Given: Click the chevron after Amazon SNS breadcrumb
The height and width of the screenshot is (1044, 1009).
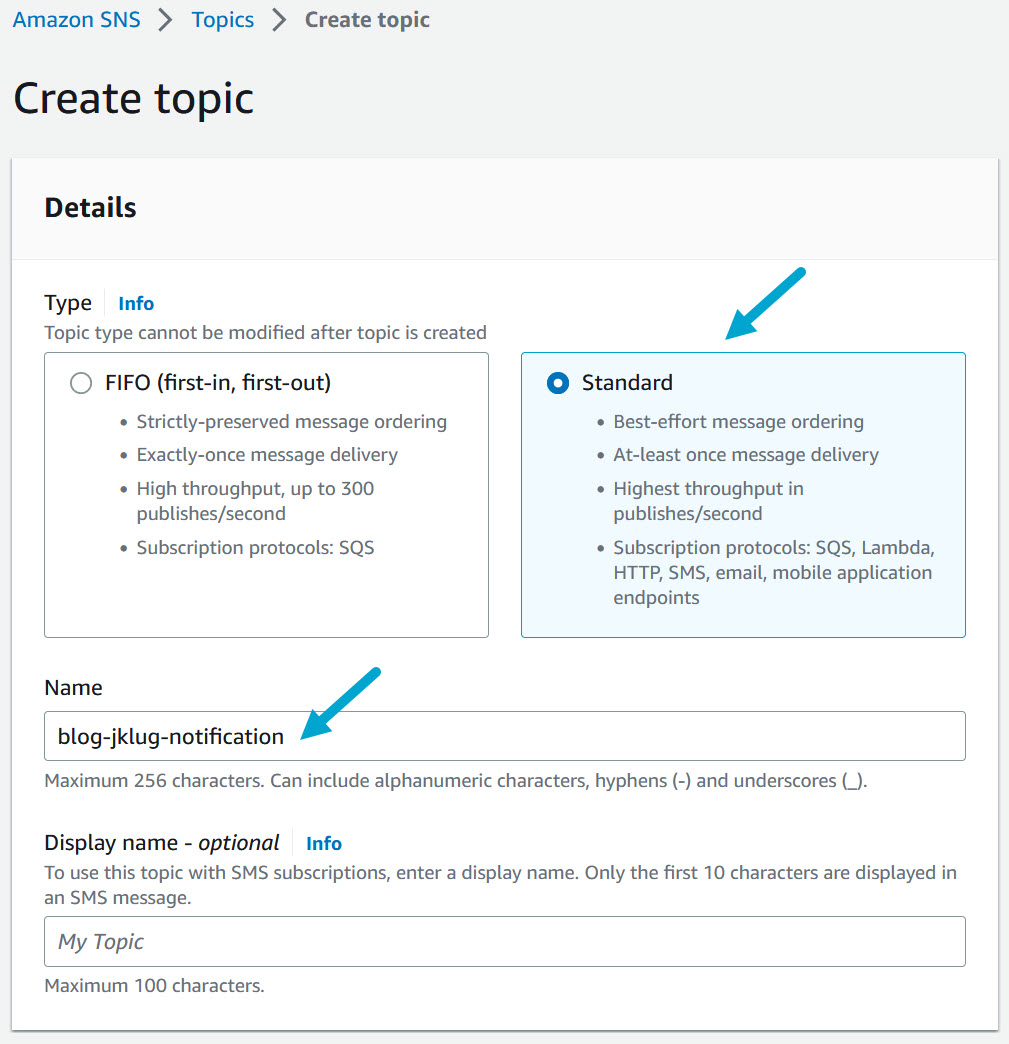Looking at the screenshot, I should 165,20.
